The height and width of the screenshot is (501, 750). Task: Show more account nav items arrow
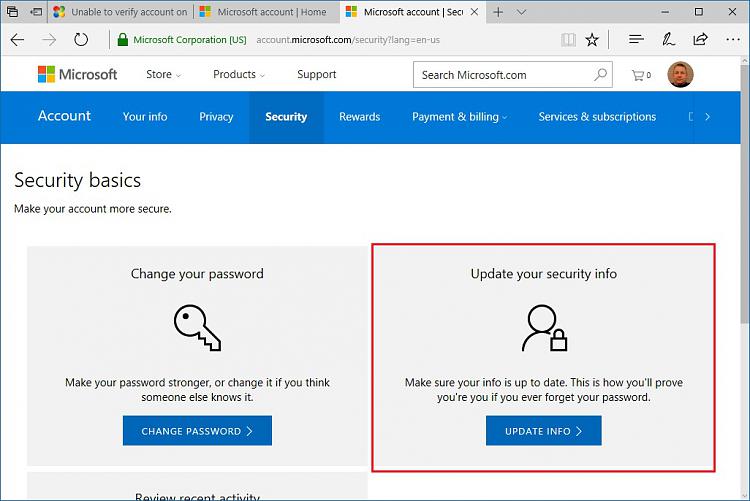[707, 117]
